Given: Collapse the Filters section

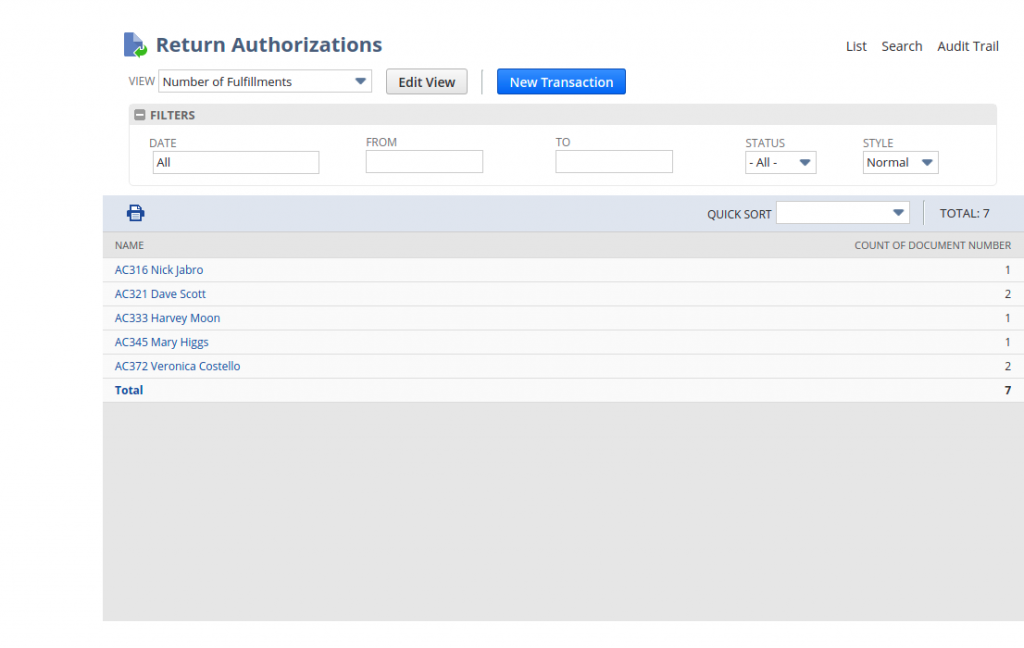Looking at the screenshot, I should click(x=139, y=114).
